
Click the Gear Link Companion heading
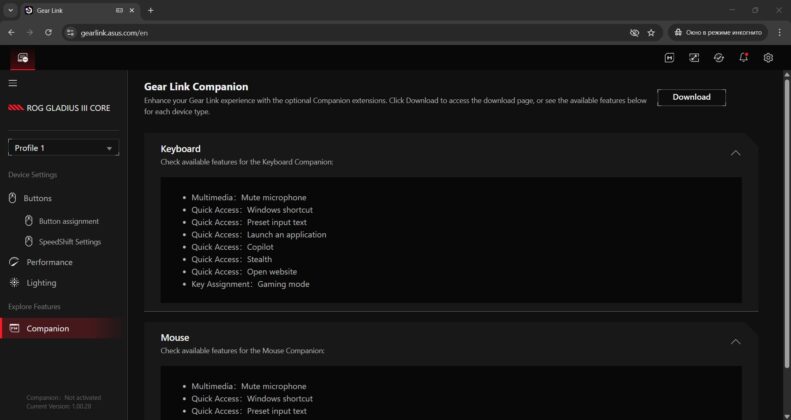point(196,87)
